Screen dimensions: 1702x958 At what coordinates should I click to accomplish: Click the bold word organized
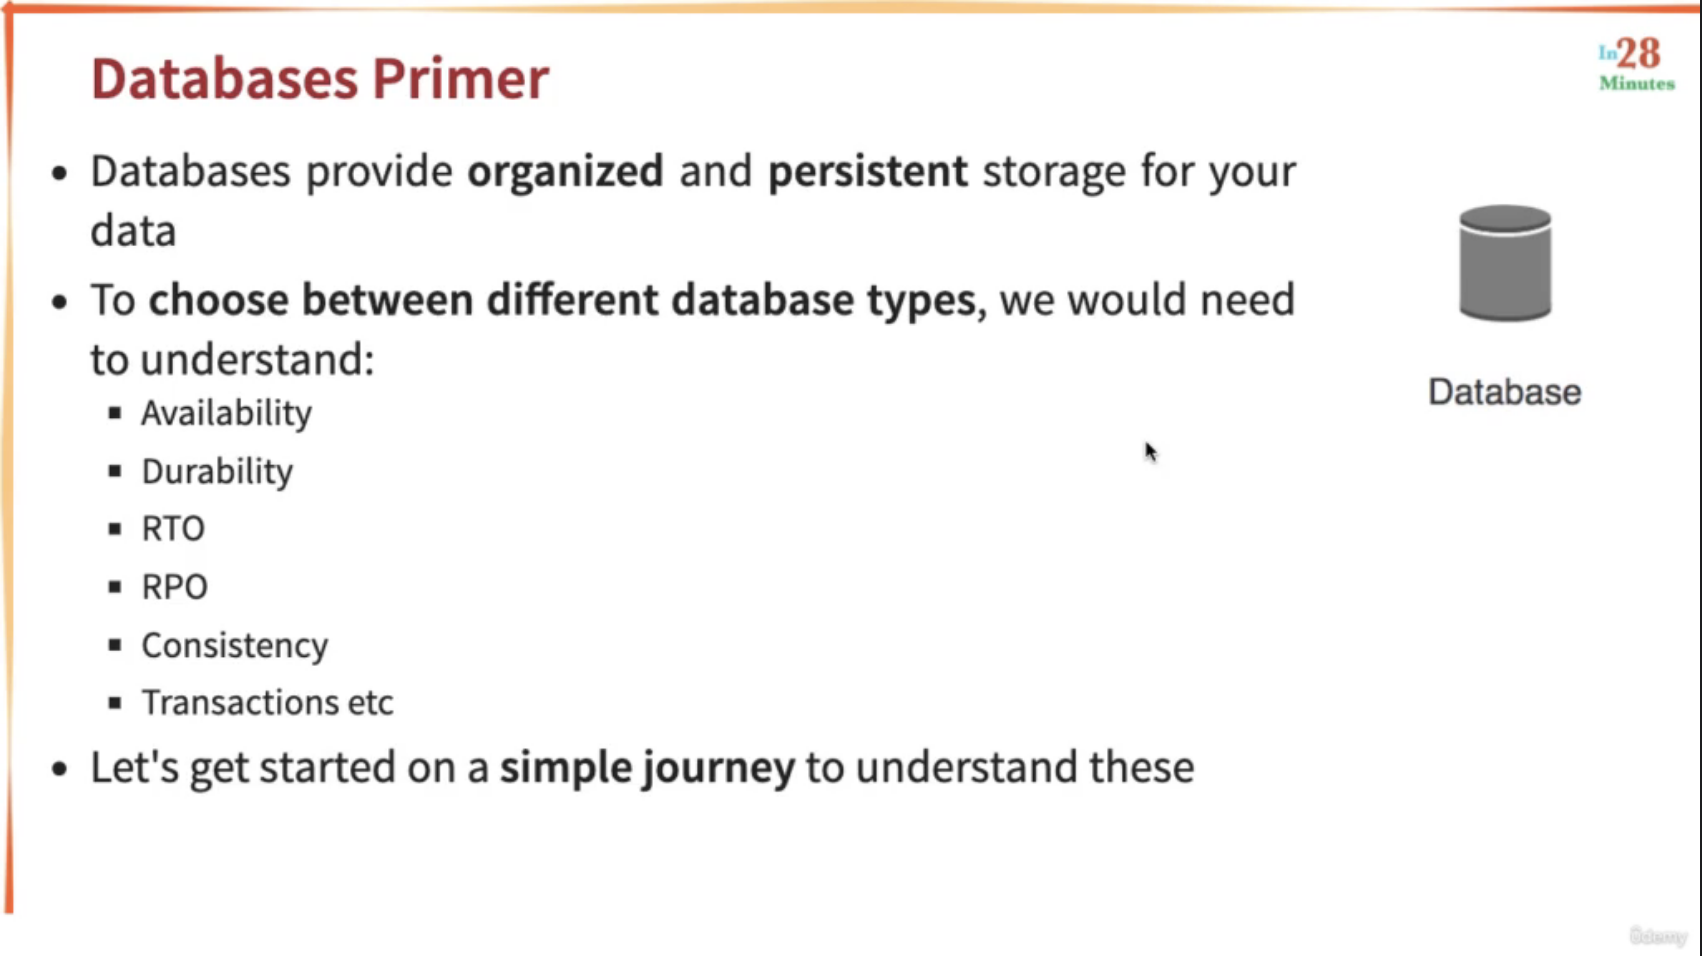click(x=565, y=171)
